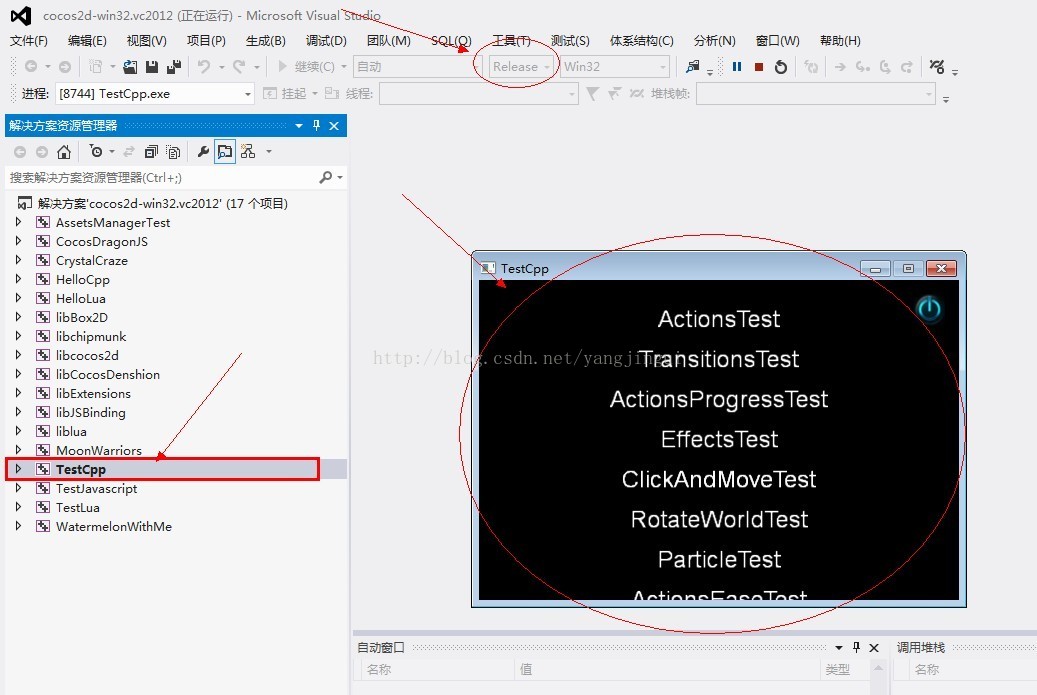Click the breakpoint/IntelliTrace icon at toolbar end

936,67
